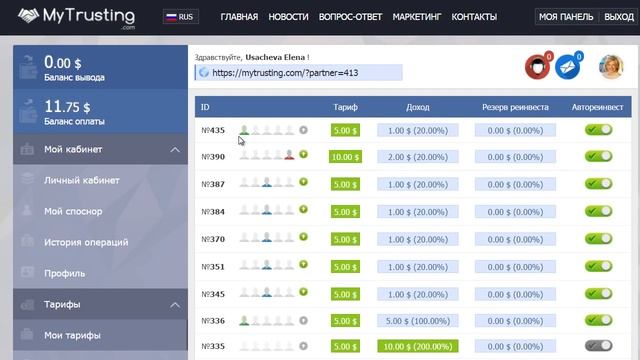Viewport: 640px width, 360px height.
Task: Click the Автореинвест column header
Action: point(597,107)
